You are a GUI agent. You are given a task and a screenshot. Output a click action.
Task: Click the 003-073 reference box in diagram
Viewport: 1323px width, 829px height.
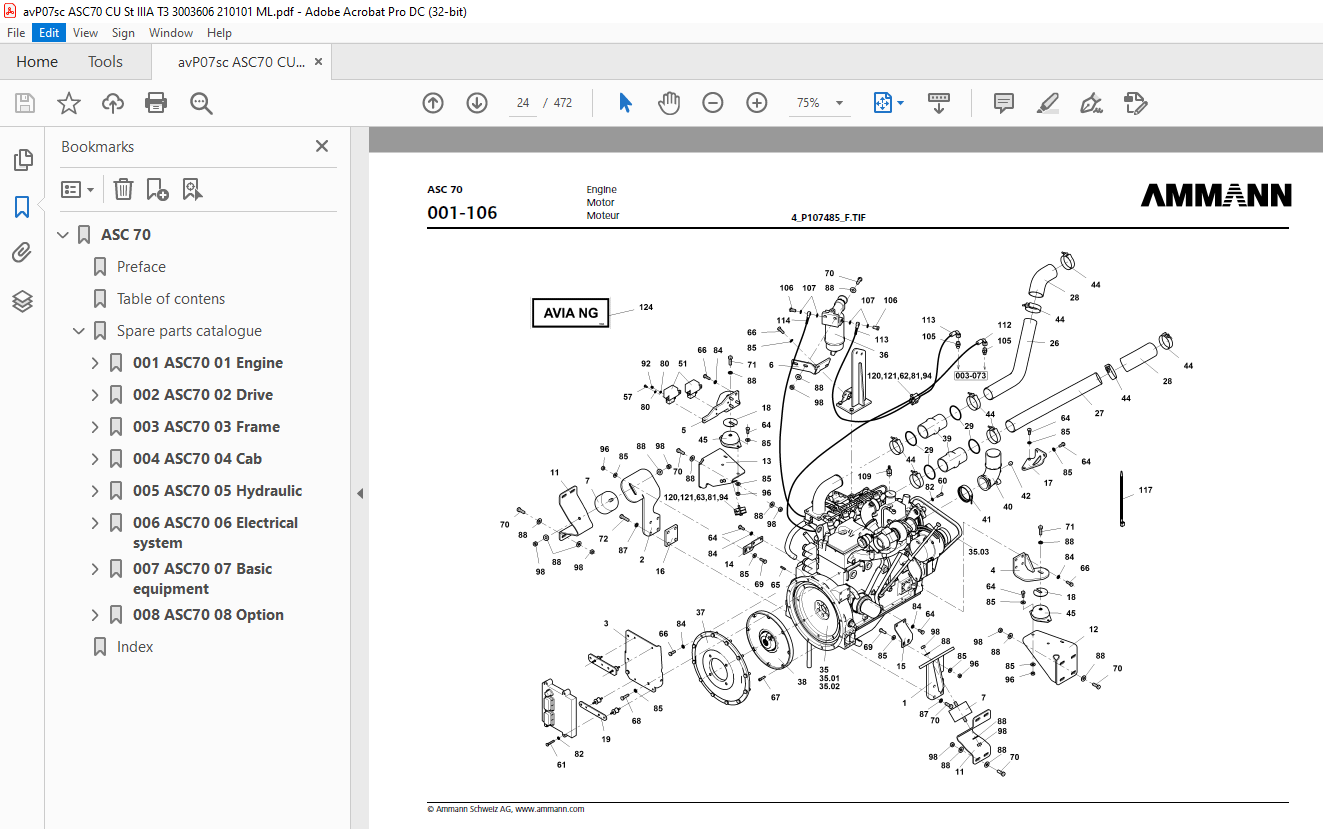(970, 376)
